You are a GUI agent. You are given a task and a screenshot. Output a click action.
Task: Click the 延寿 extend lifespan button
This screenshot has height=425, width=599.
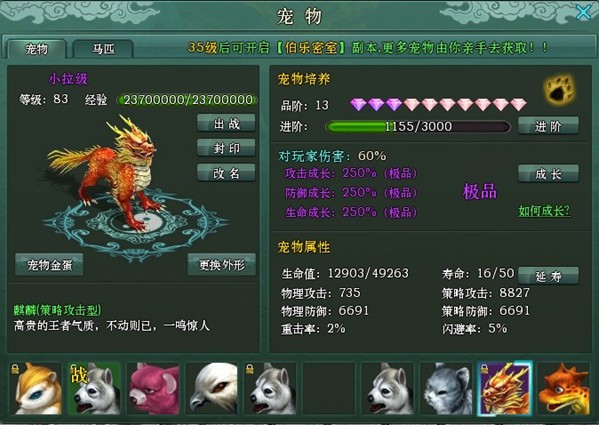point(548,276)
